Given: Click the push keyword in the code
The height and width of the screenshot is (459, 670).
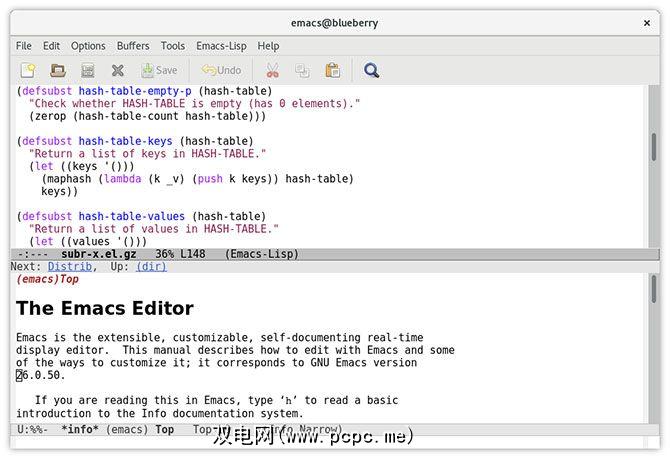Looking at the screenshot, I should point(210,179).
